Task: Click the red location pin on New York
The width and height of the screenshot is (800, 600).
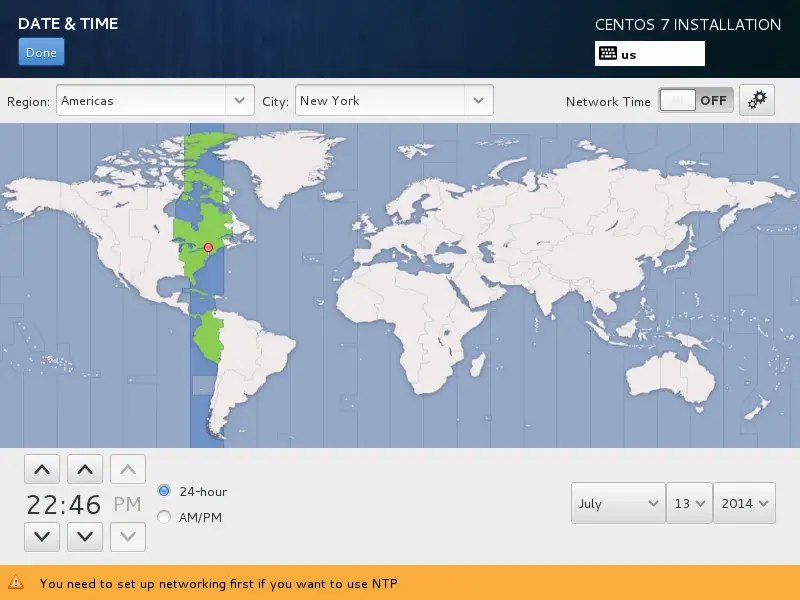Action: point(208,248)
